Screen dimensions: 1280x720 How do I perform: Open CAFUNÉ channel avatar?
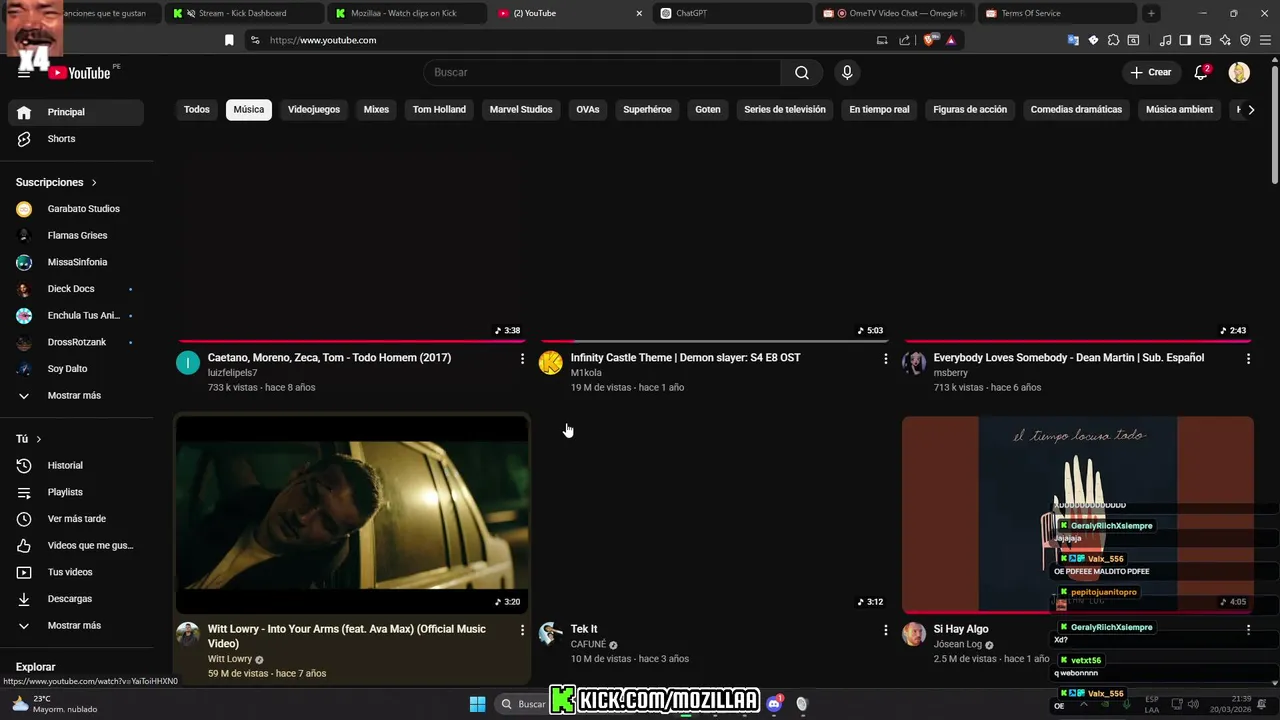551,634
